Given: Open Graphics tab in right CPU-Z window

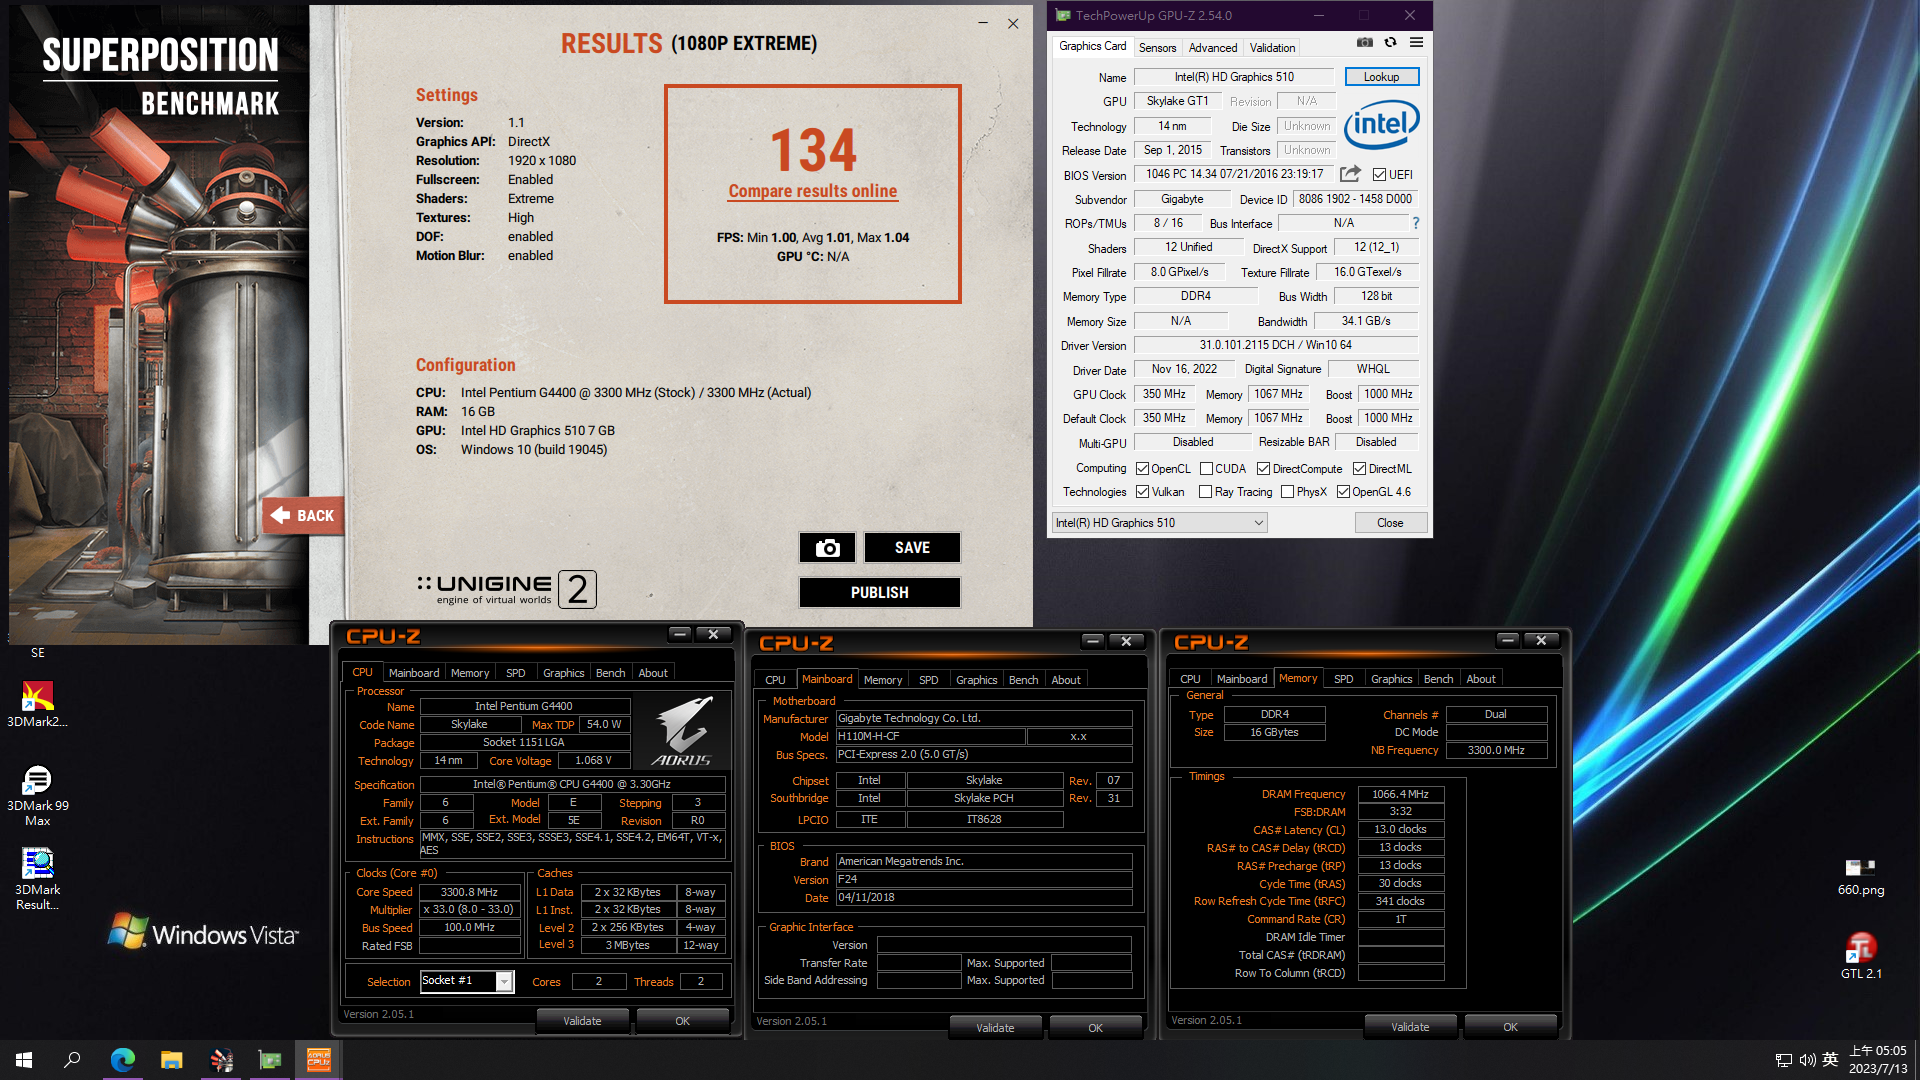Looking at the screenshot, I should click(x=1391, y=679).
